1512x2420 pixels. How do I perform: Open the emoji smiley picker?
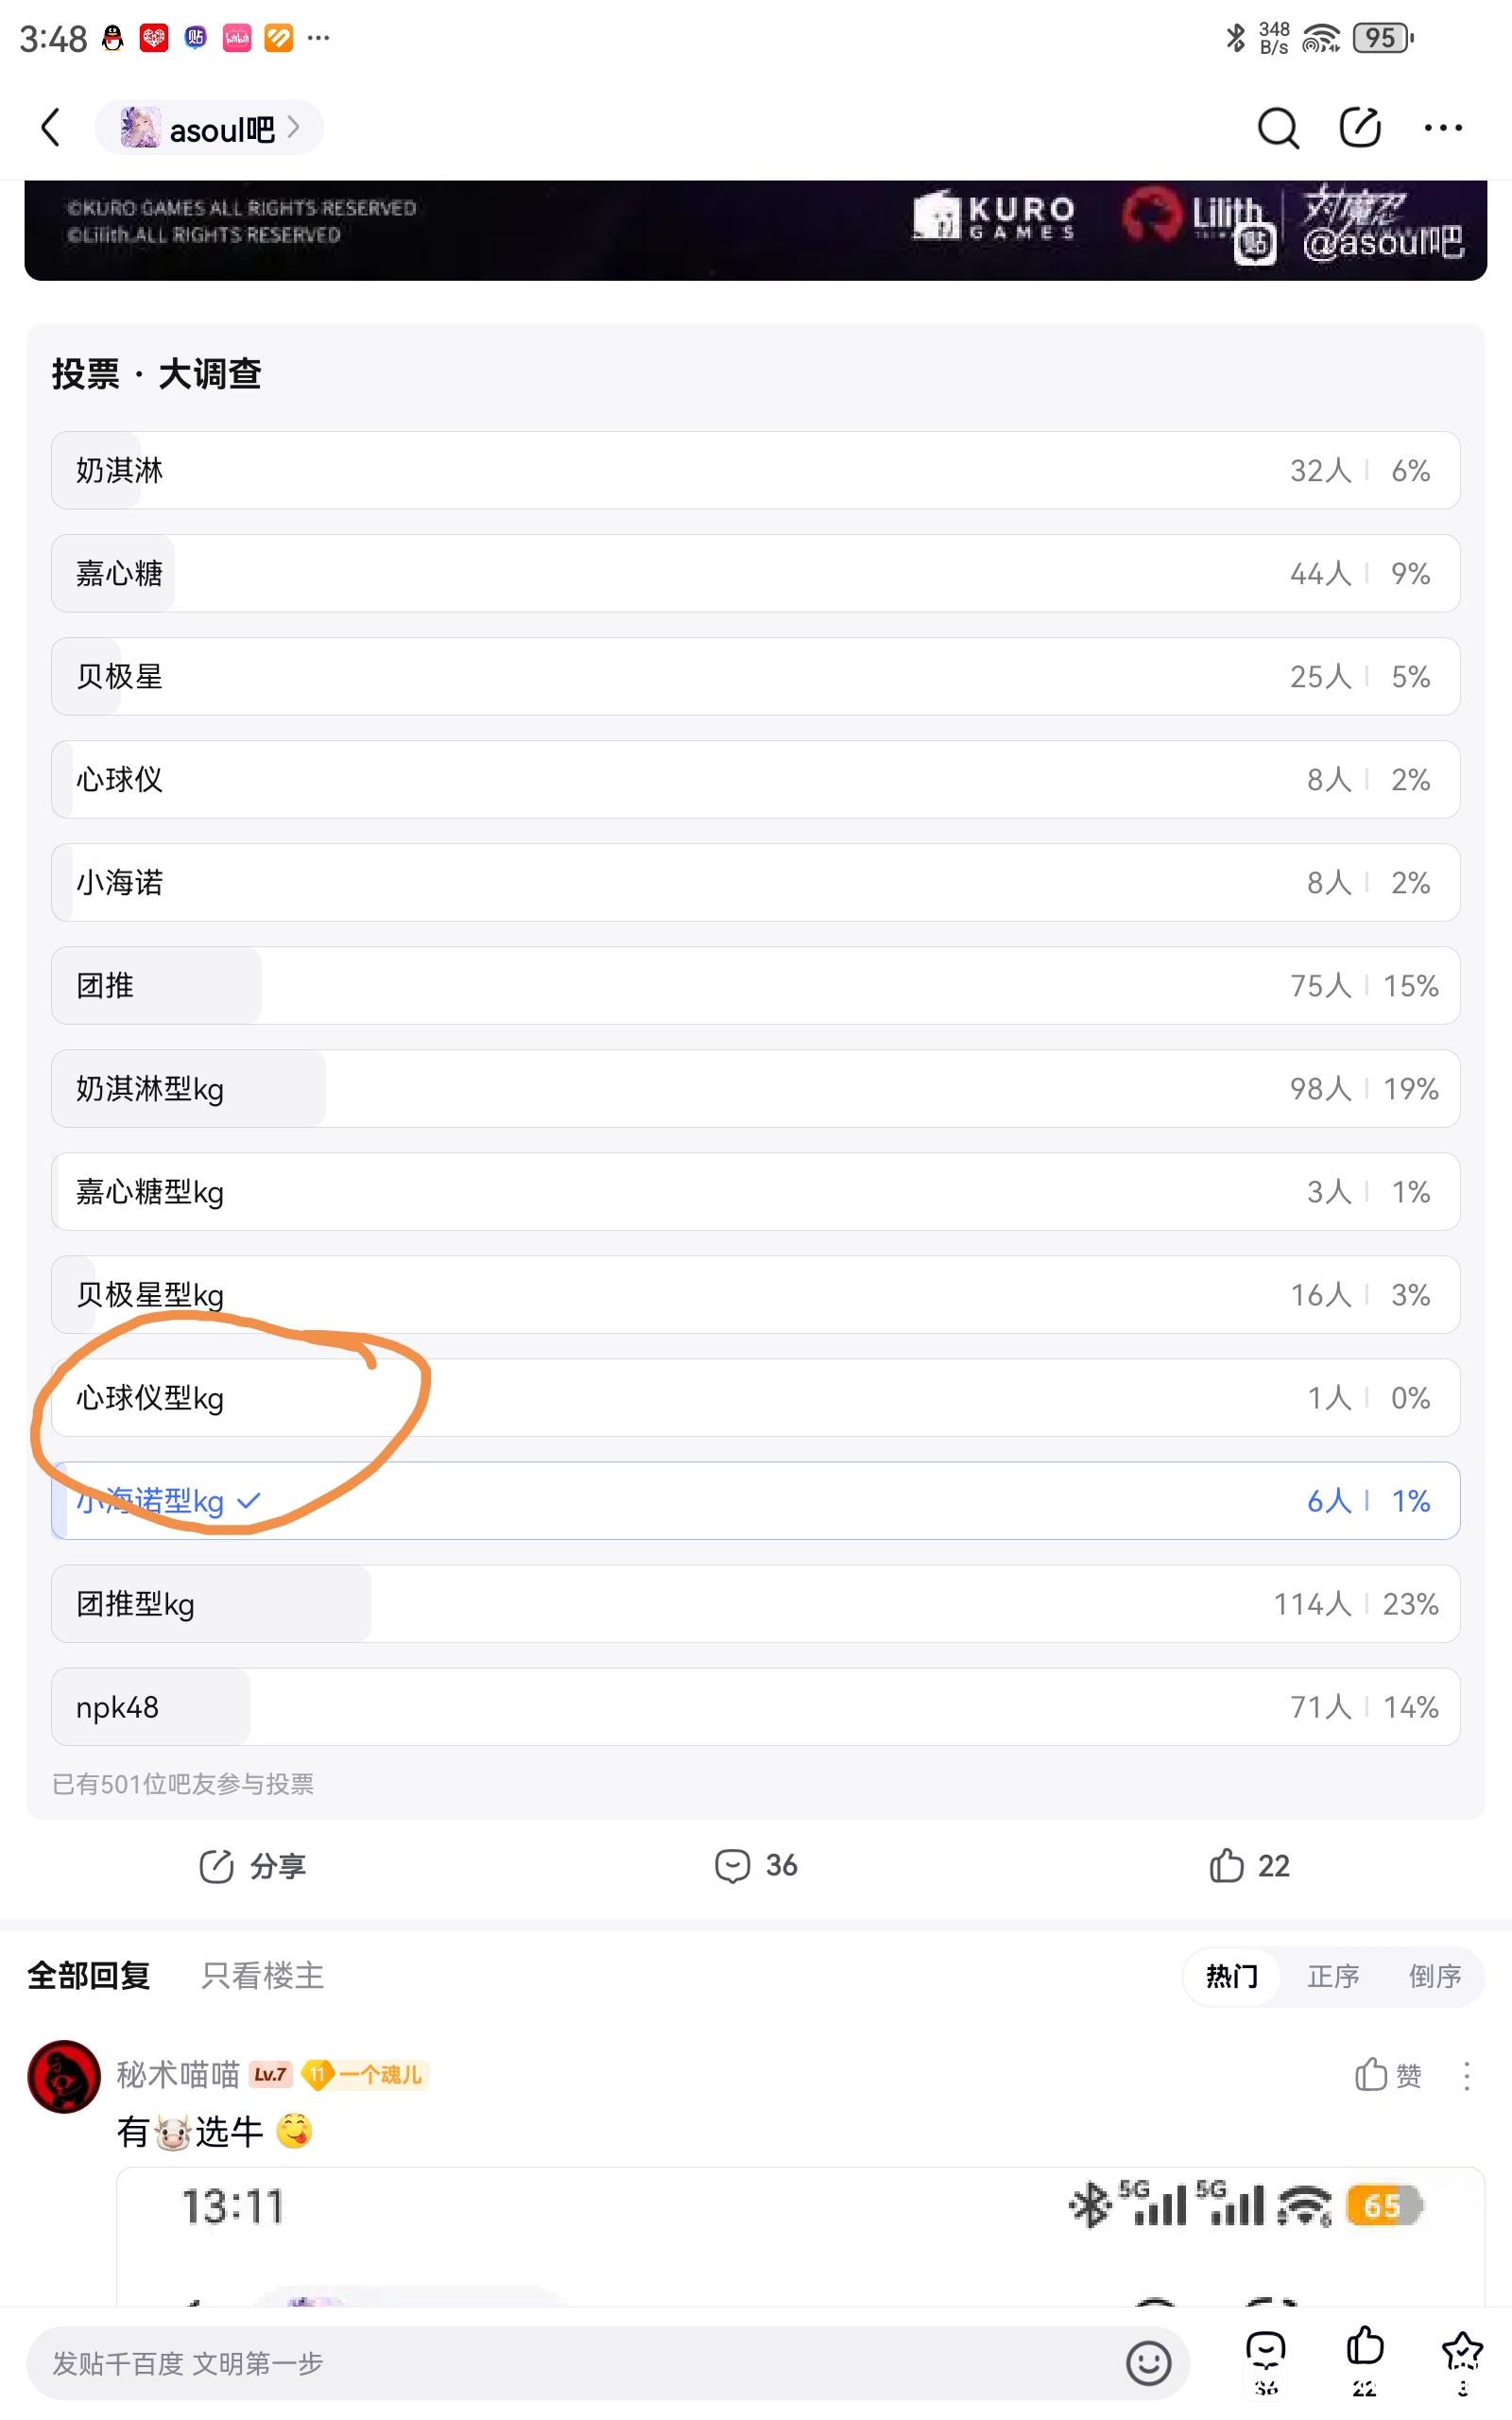coord(1148,2363)
